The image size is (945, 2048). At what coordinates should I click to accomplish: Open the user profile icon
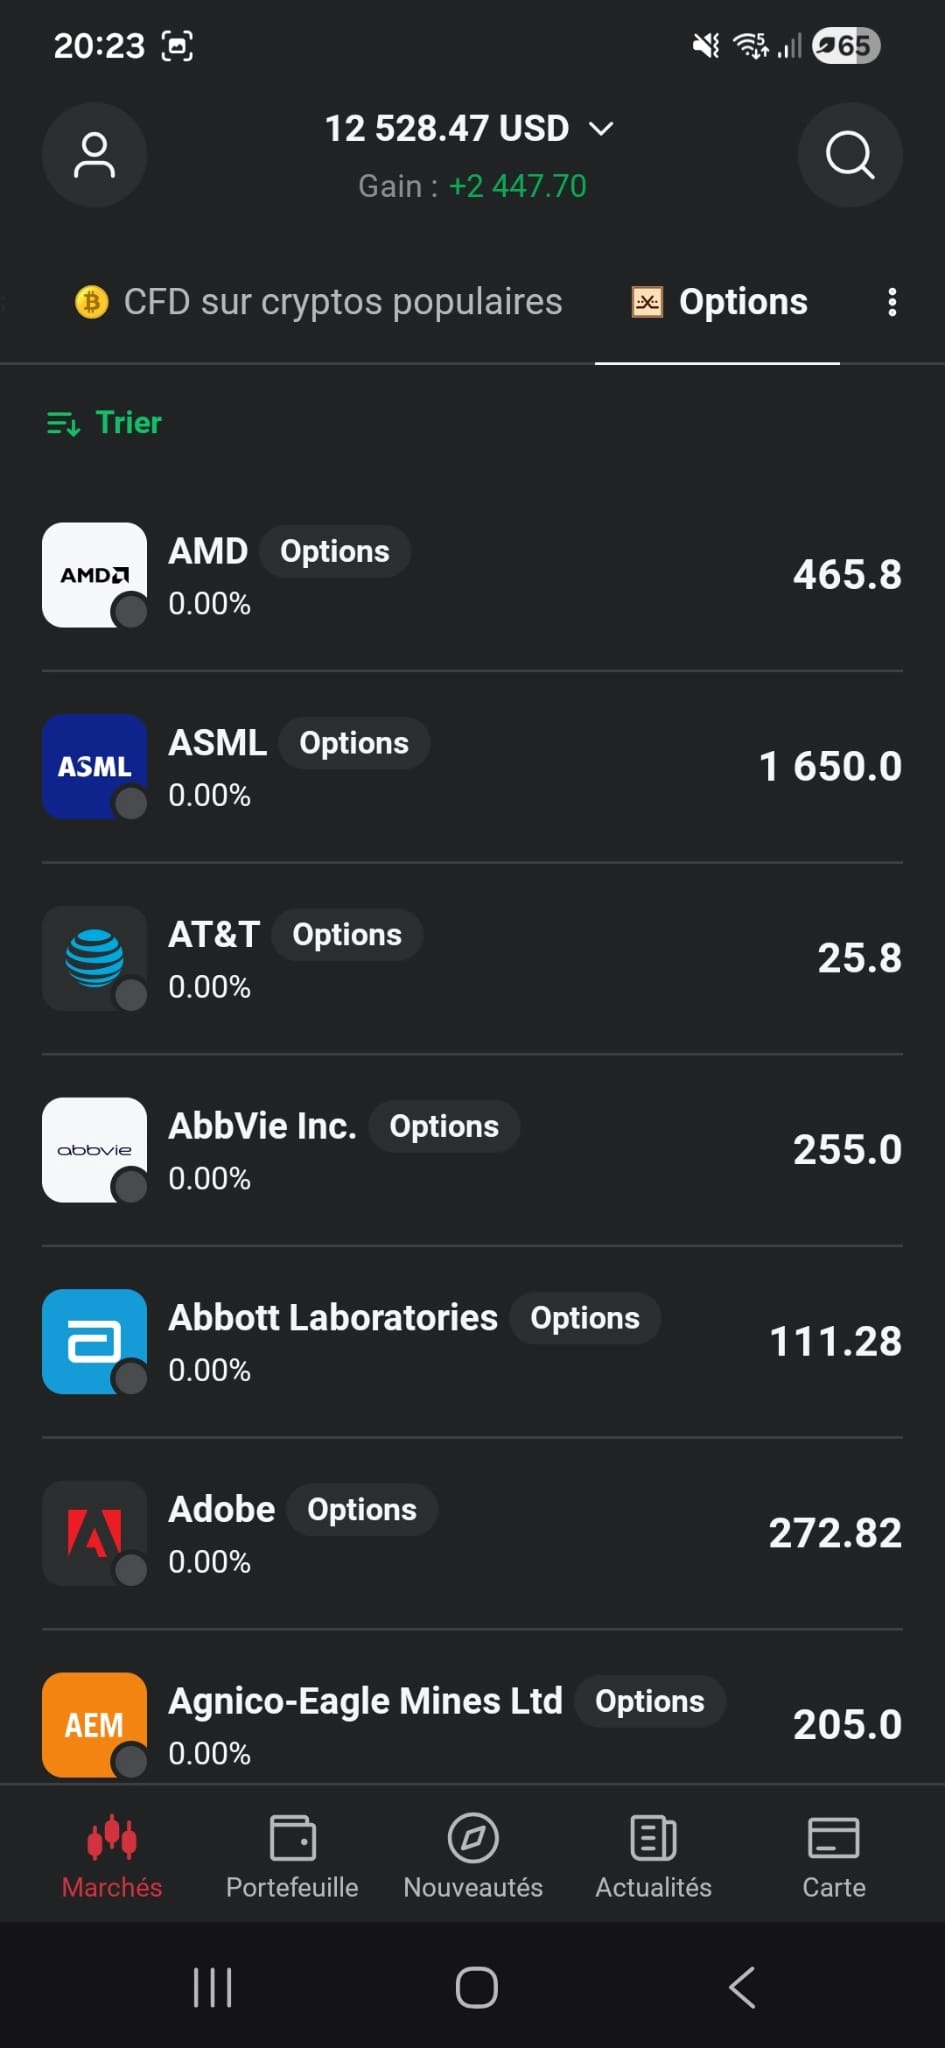tap(94, 155)
